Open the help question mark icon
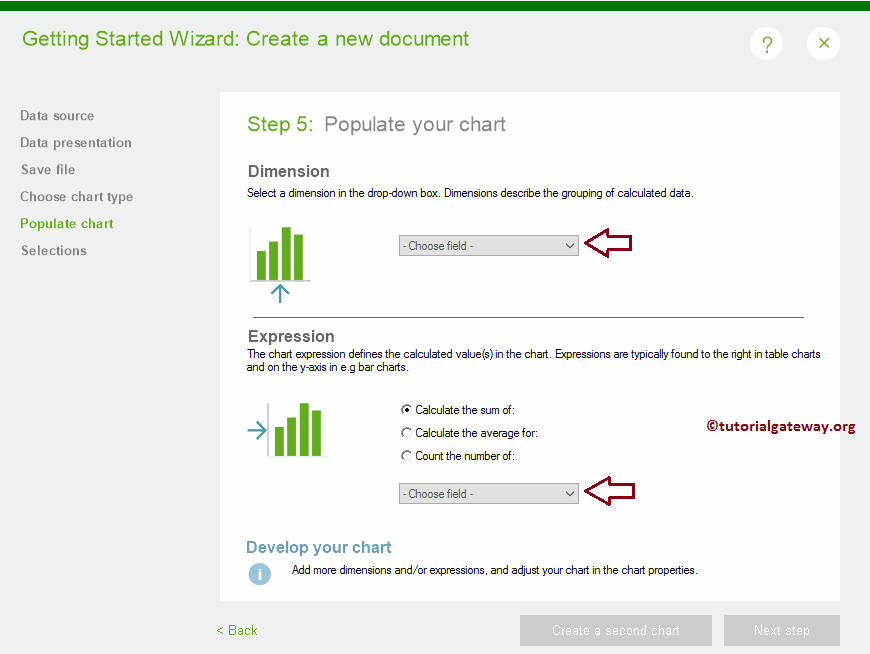The height and width of the screenshot is (654, 870). [766, 43]
